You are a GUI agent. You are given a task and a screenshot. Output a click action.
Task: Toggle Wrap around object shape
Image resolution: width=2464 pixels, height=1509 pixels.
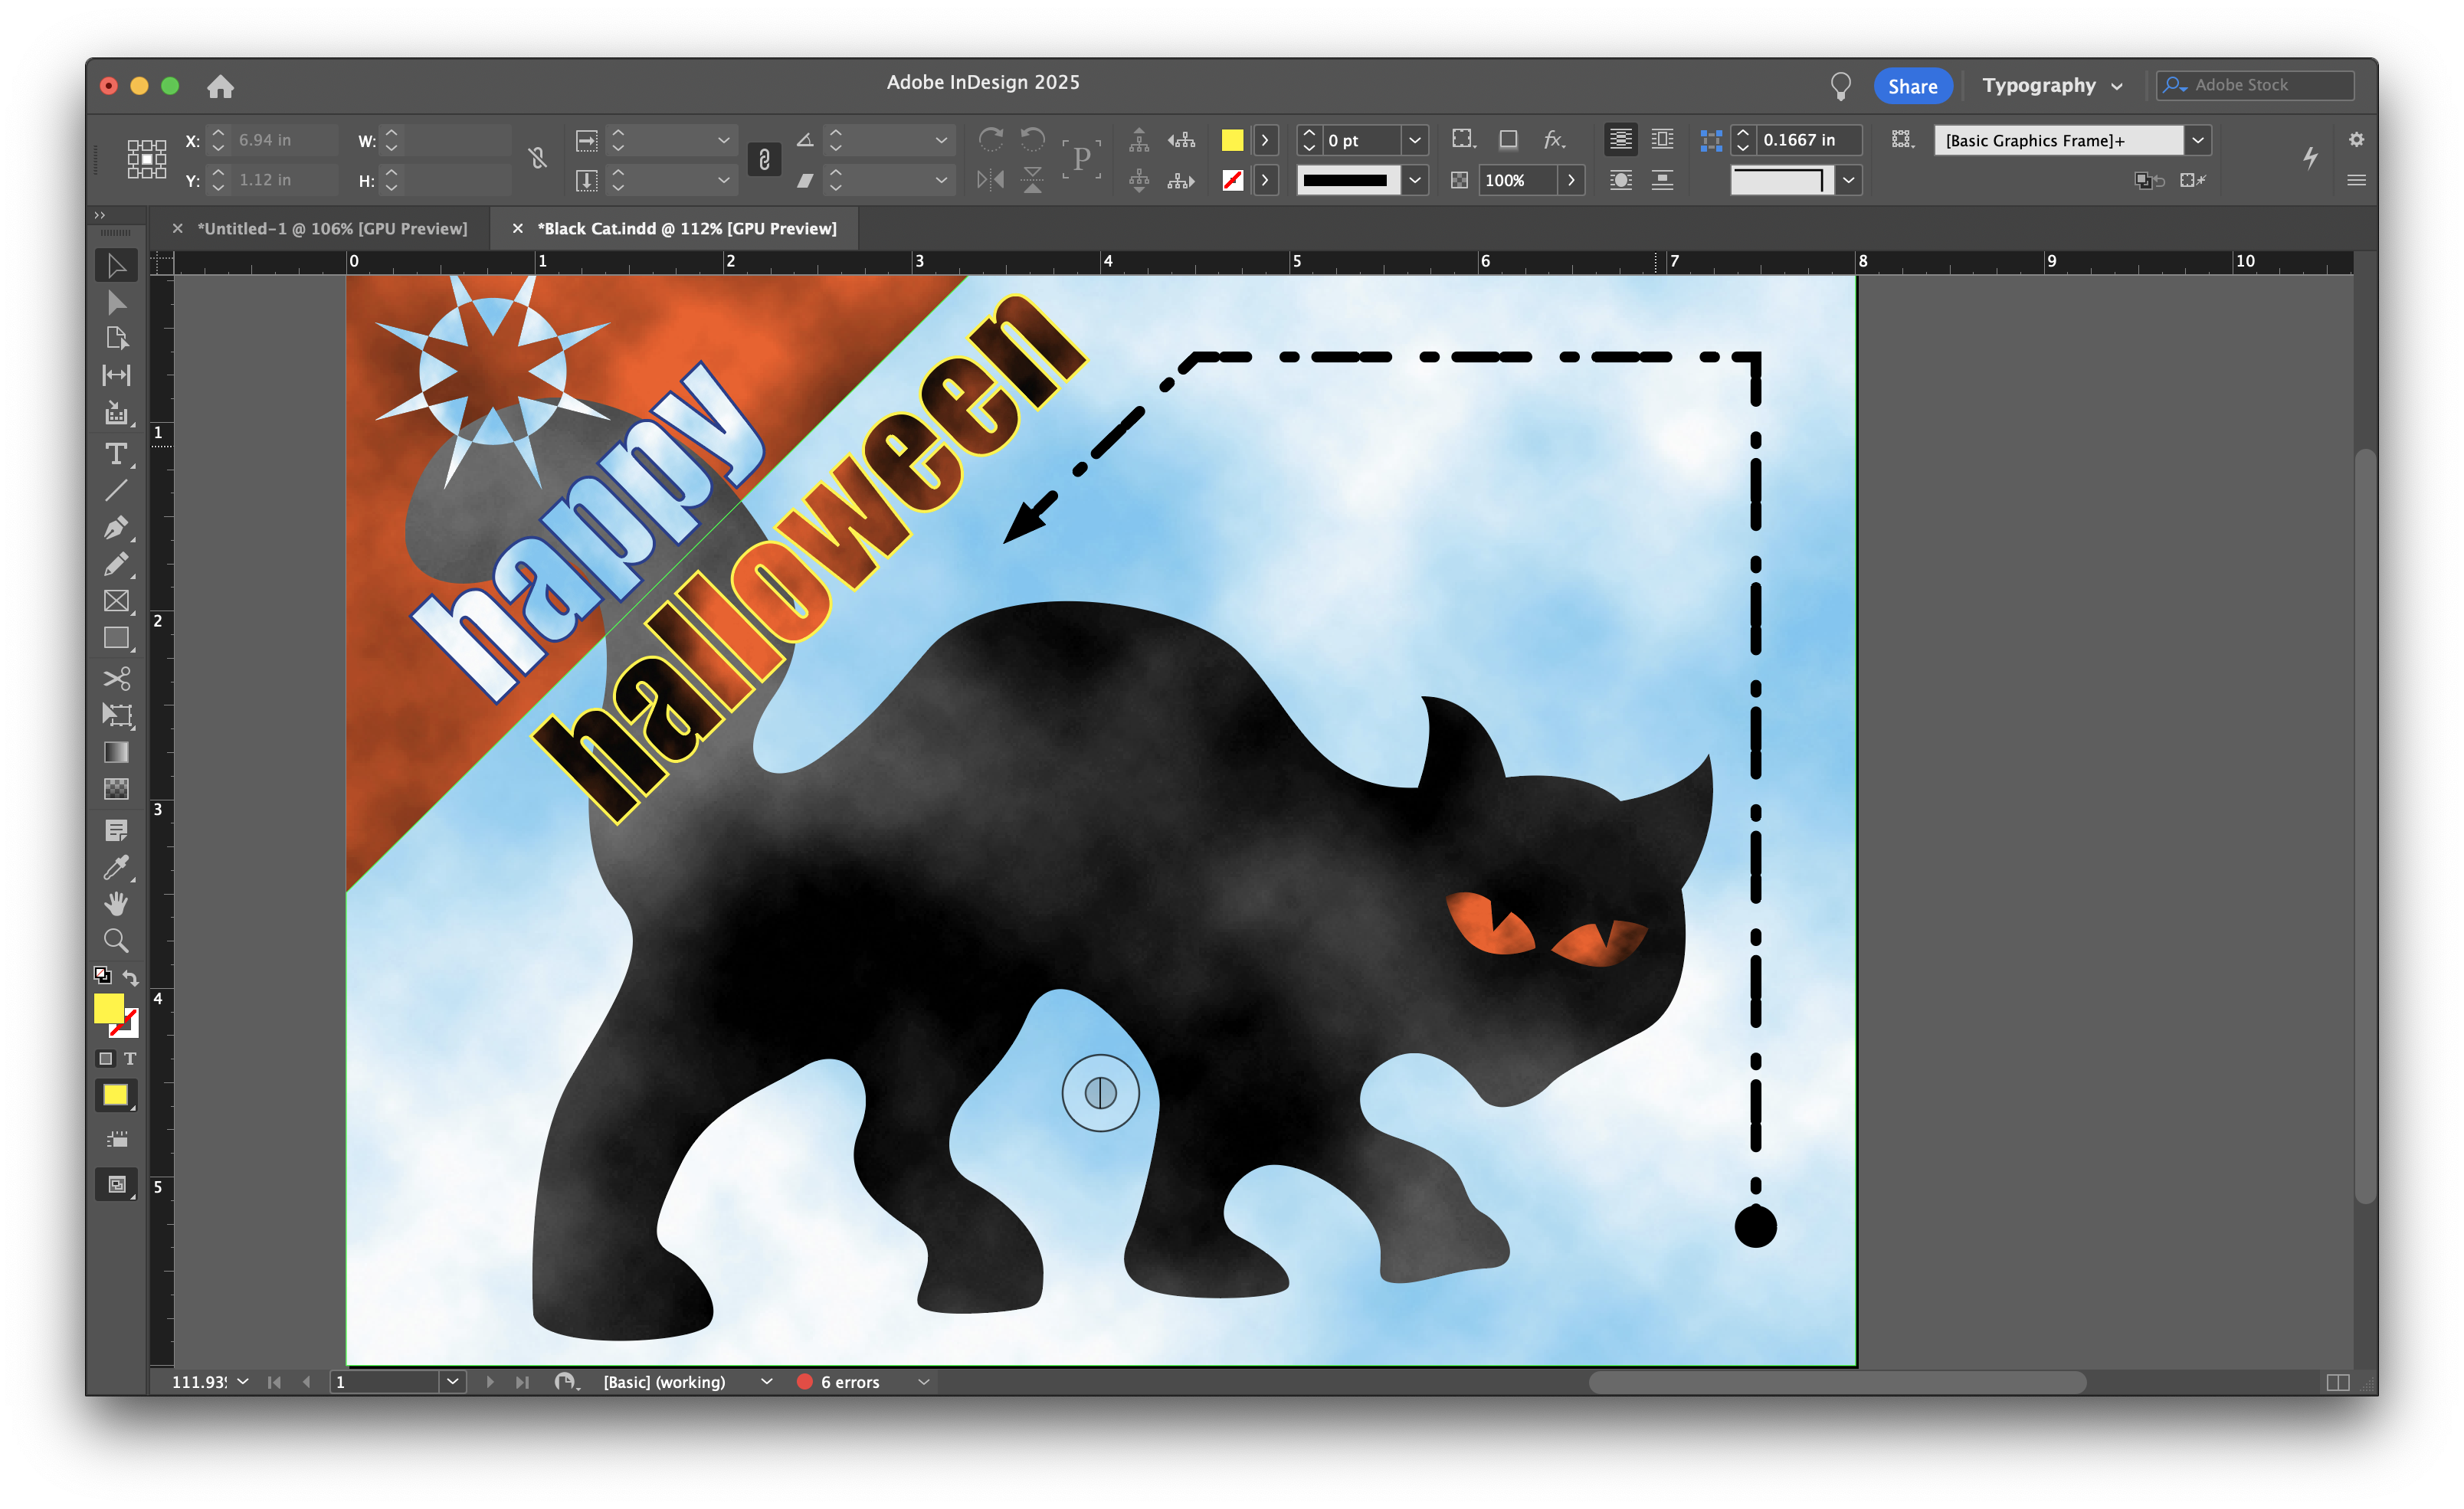[1621, 180]
